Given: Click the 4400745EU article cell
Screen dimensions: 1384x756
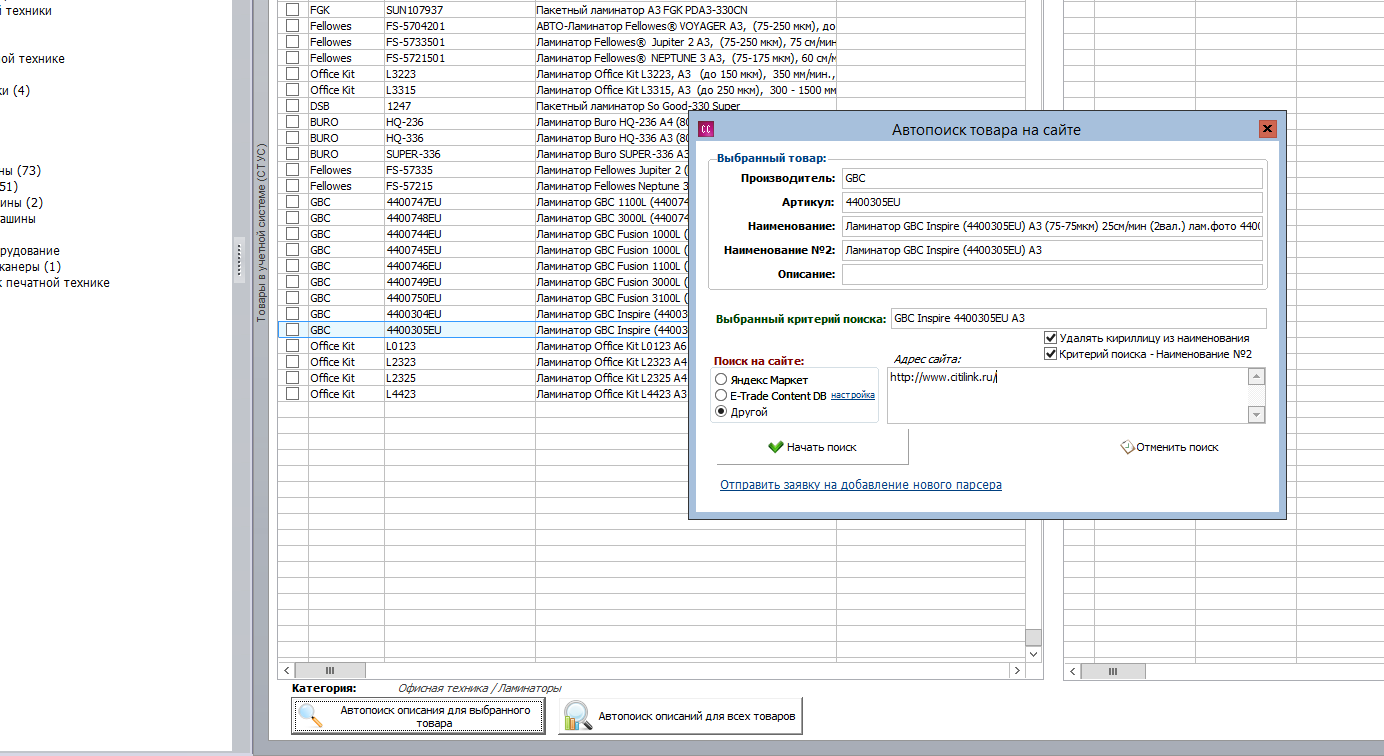Looking at the screenshot, I should coord(460,250).
